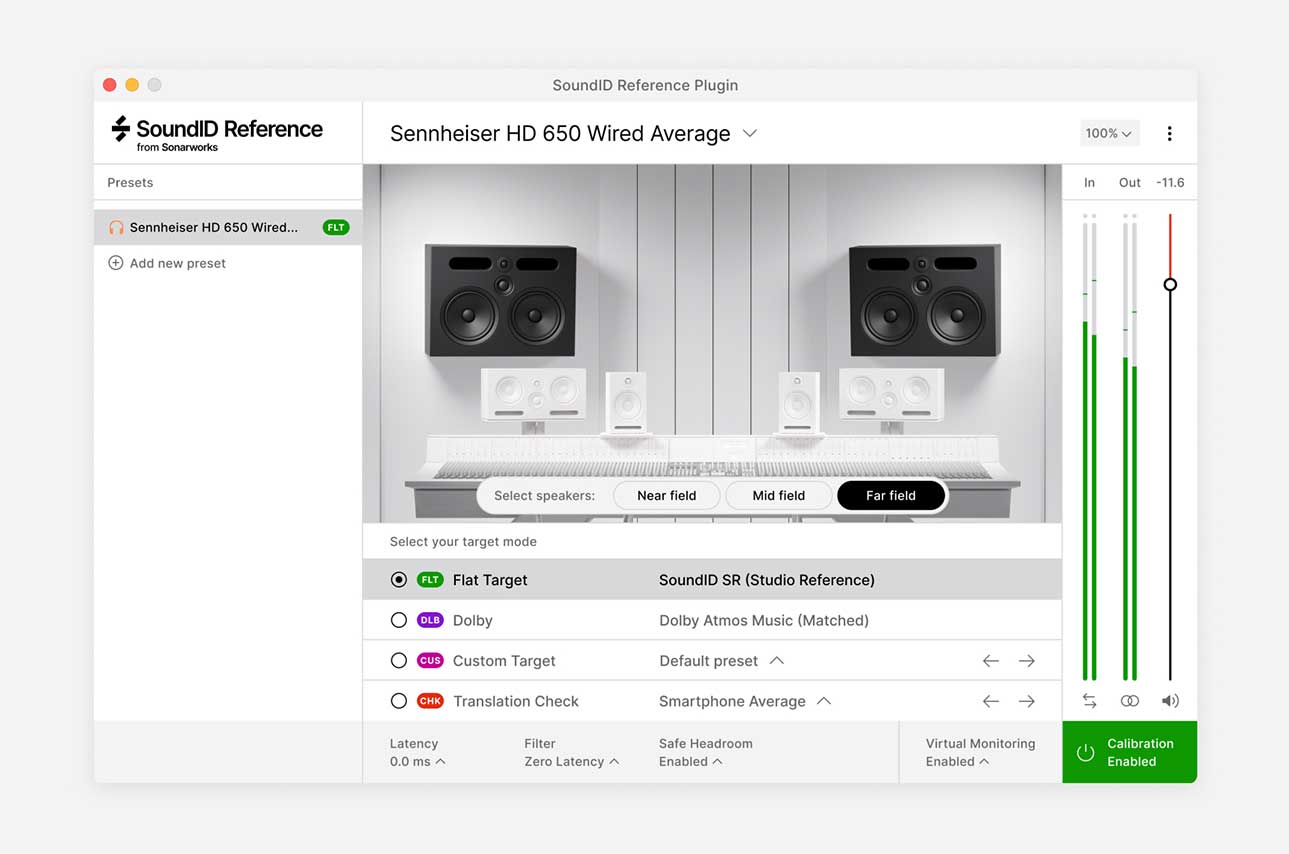This screenshot has height=854, width=1289.
Task: Click the In/Out channel swap arrows icon
Action: [1089, 701]
